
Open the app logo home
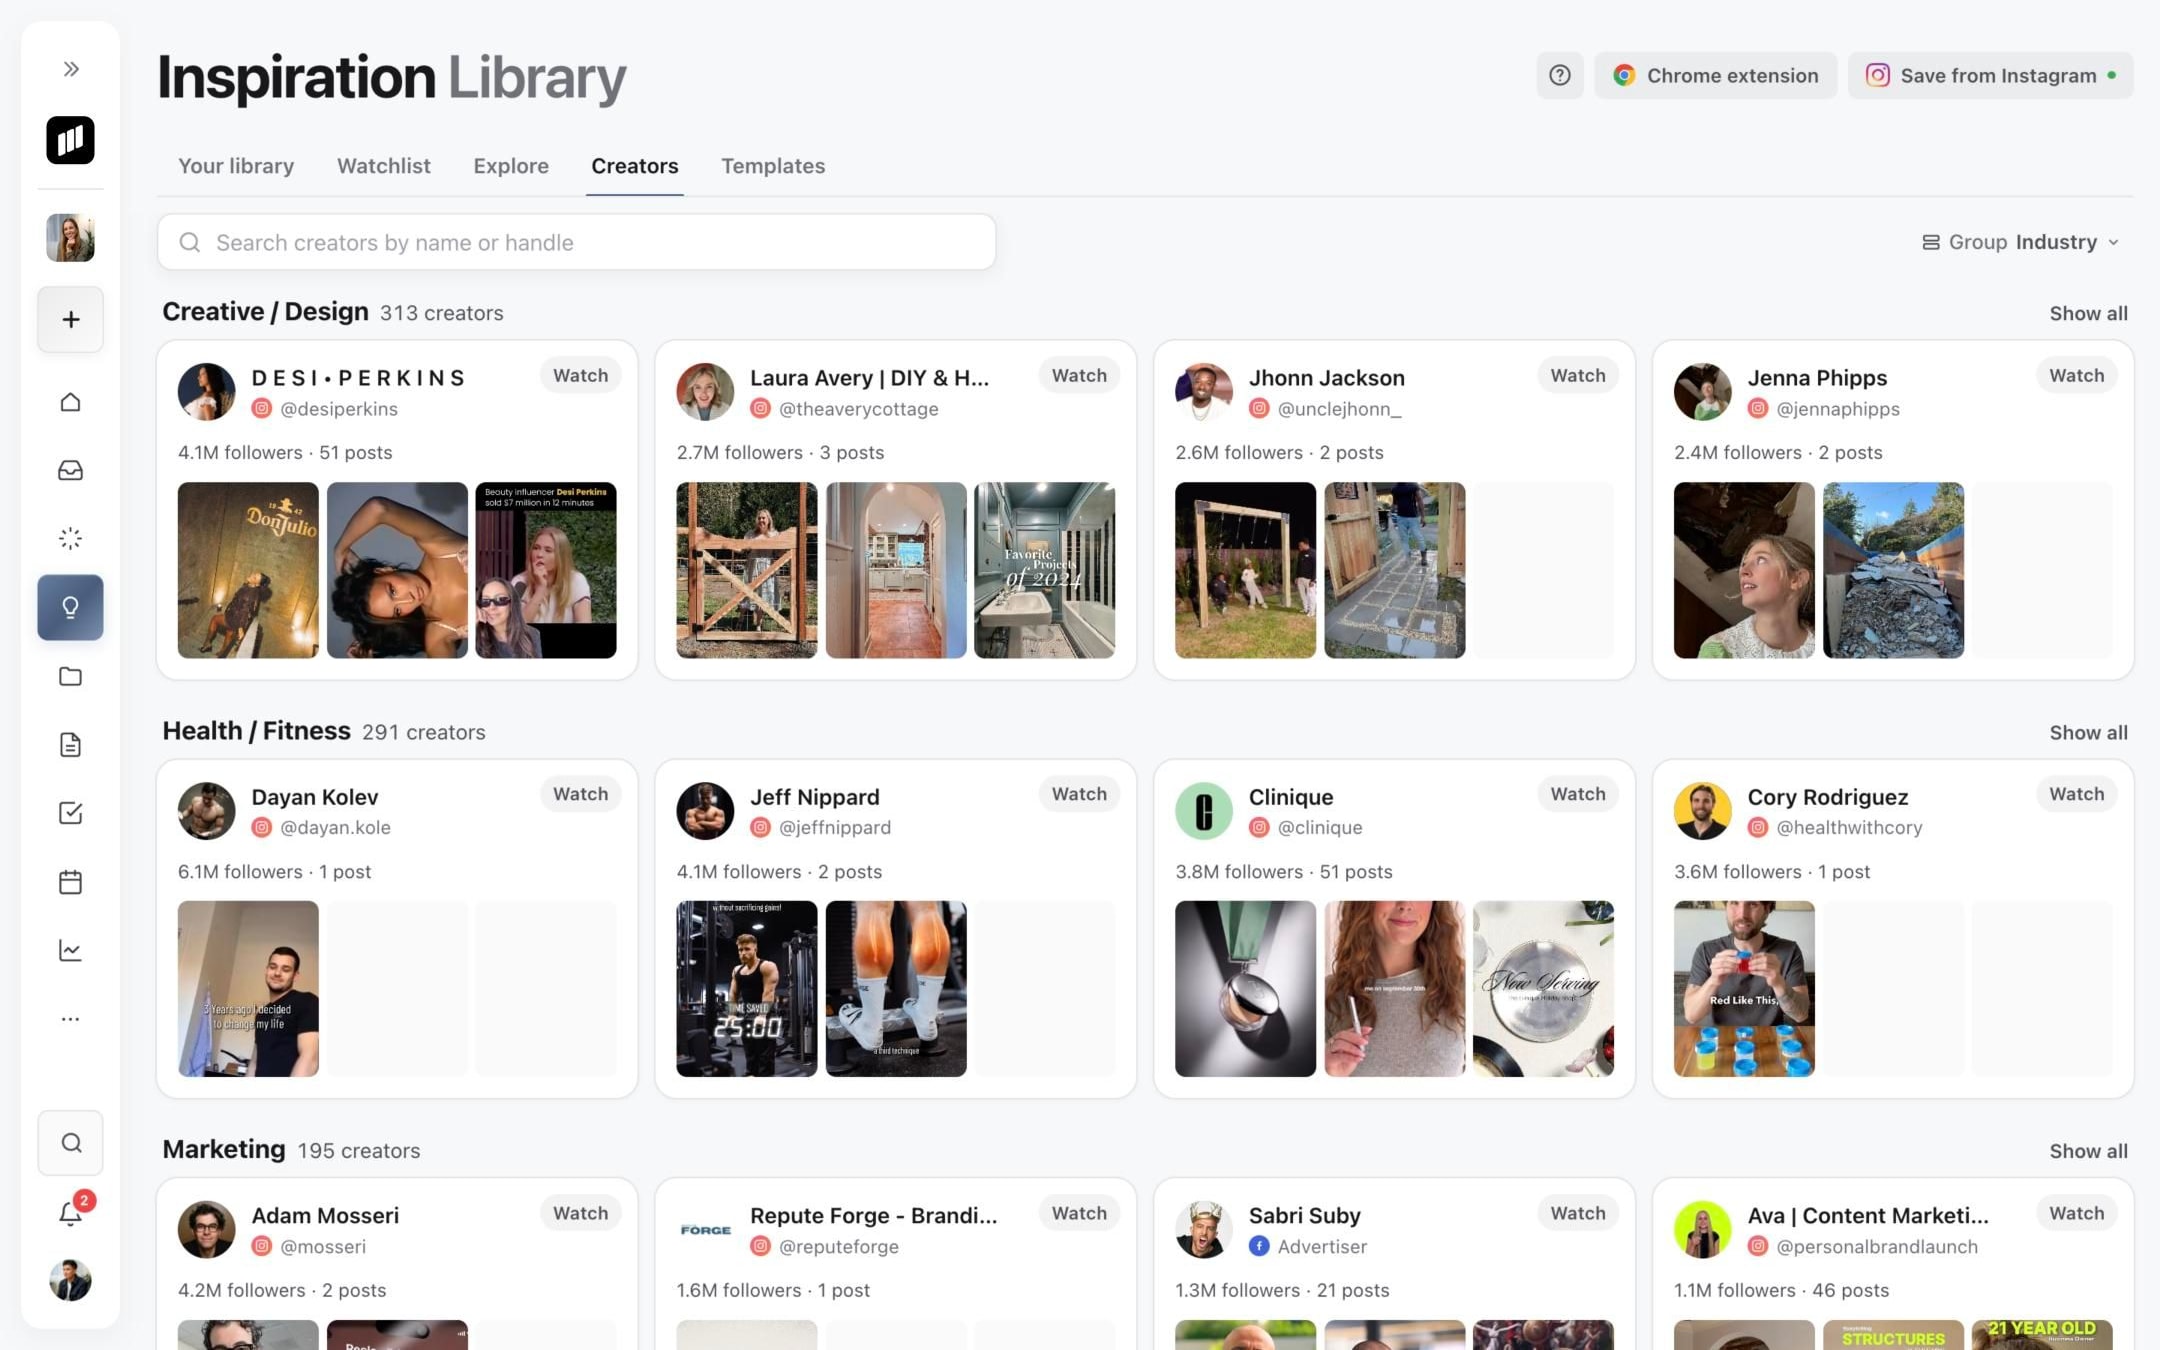[70, 140]
